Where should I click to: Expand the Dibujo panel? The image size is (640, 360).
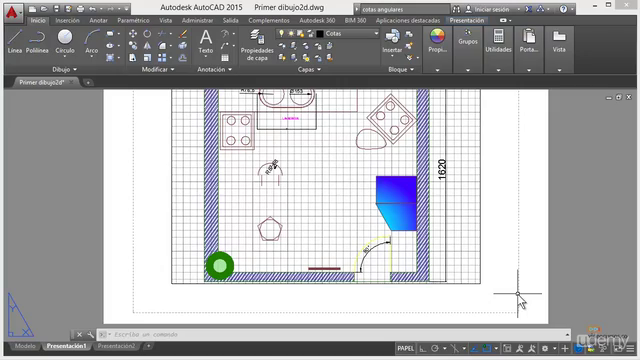pos(64,69)
